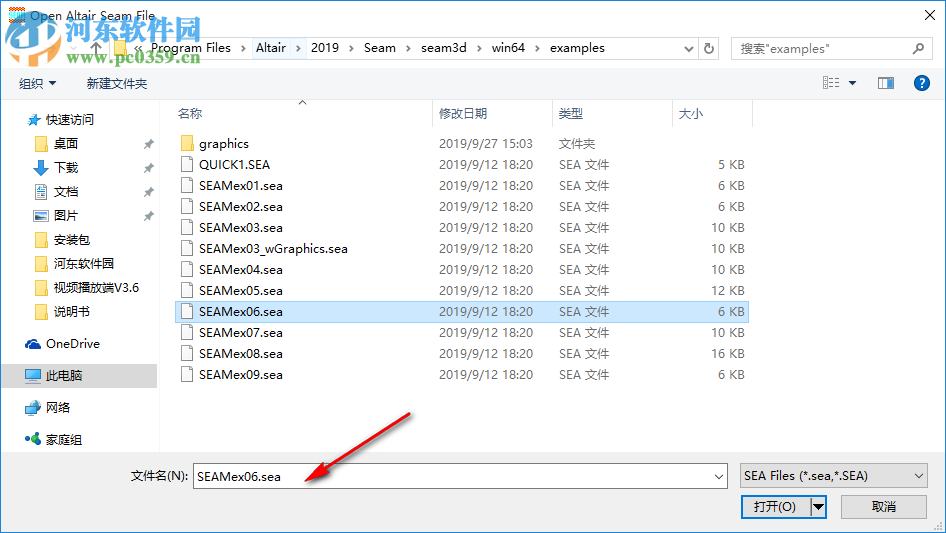
Task: Click OneDrive cloud icon
Action: point(33,344)
